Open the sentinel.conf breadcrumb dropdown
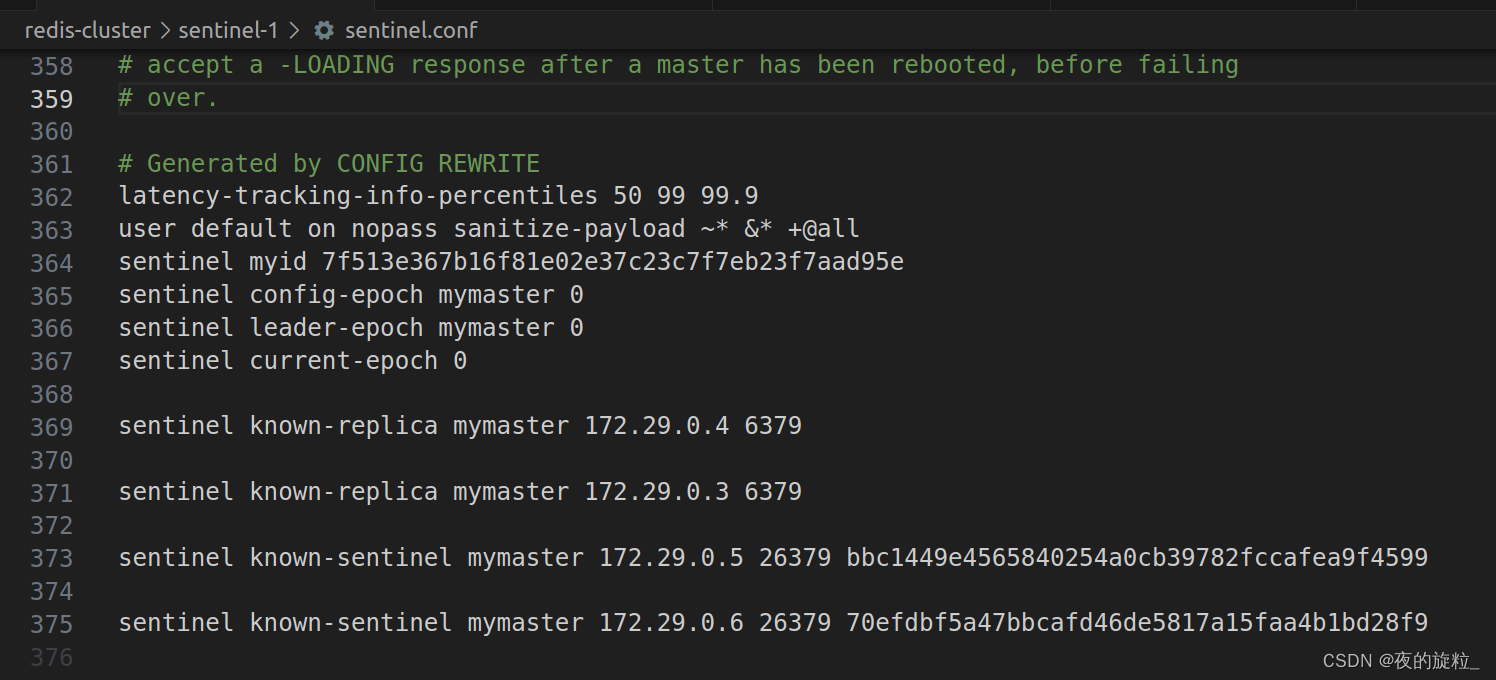Screen dimensions: 1496x680 [x=410, y=30]
